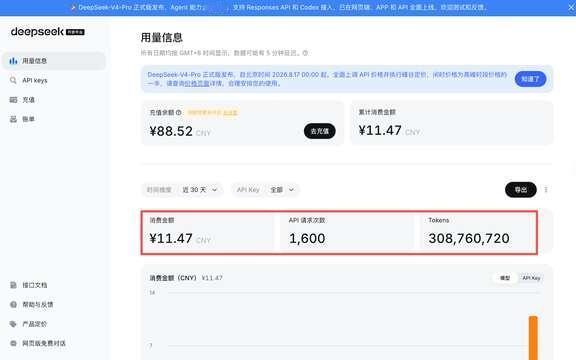
Task: Click the ¥11.47 under 消费金额 card
Action: pyautogui.click(x=171, y=238)
